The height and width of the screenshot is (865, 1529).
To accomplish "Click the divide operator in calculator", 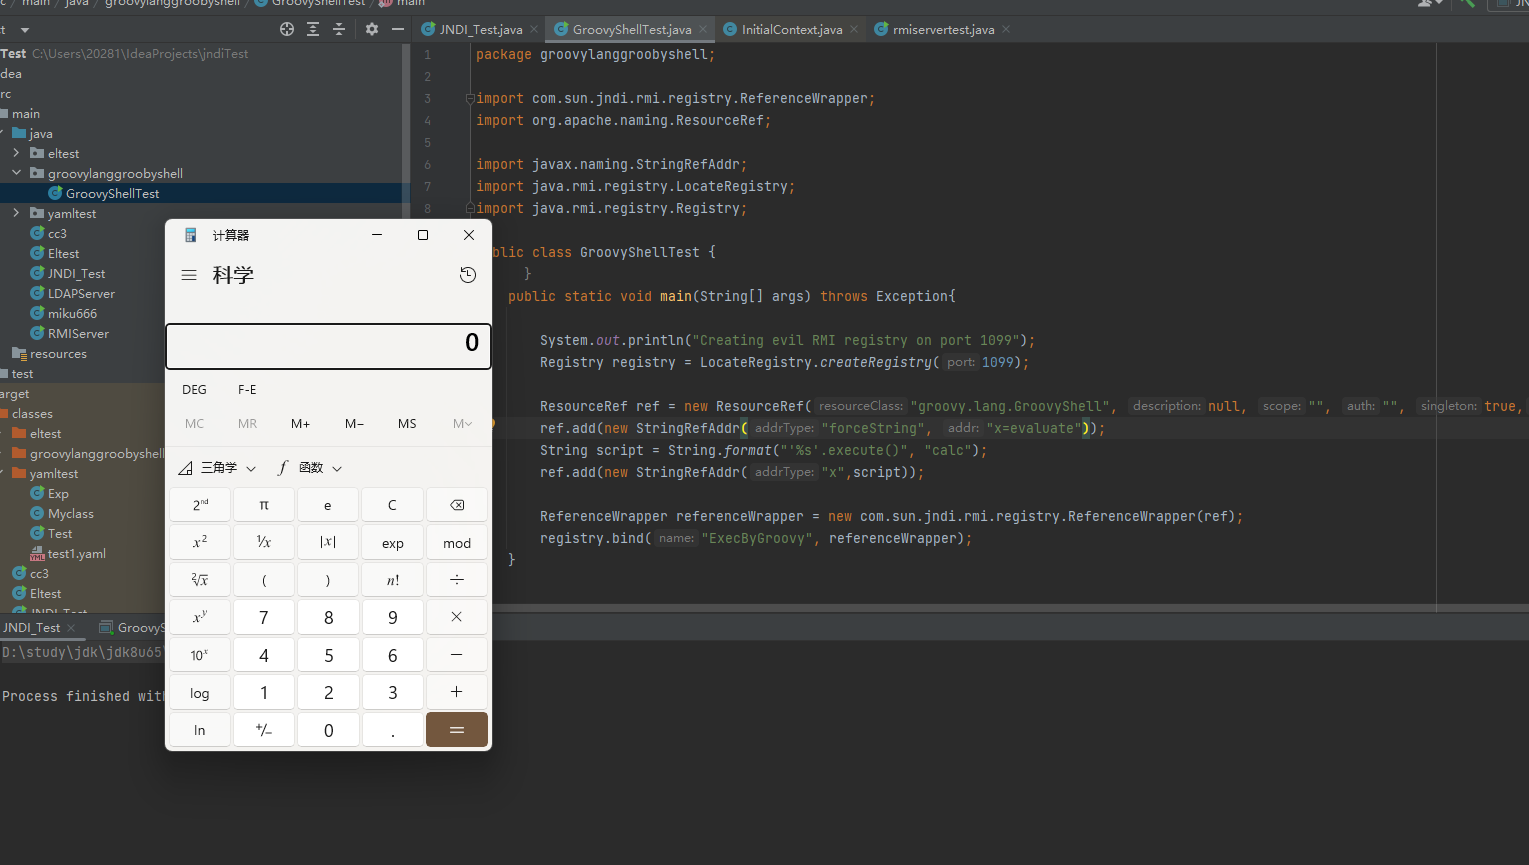I will point(457,580).
